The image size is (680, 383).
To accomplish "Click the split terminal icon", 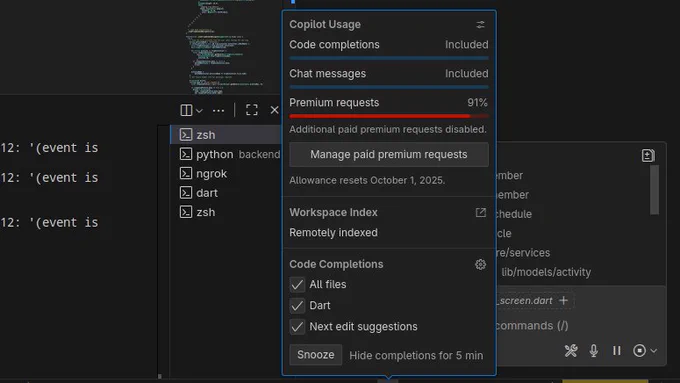I will point(186,110).
